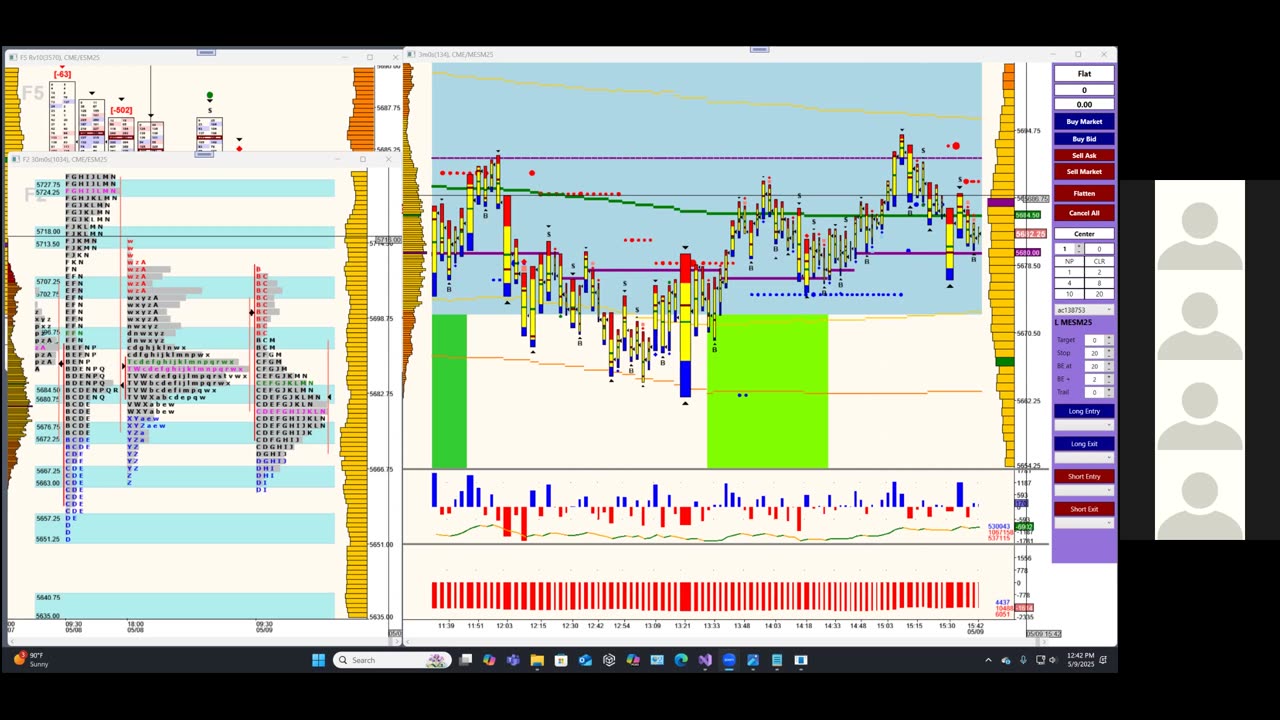Select quantity preset 20
1280x720 pixels.
(1099, 294)
